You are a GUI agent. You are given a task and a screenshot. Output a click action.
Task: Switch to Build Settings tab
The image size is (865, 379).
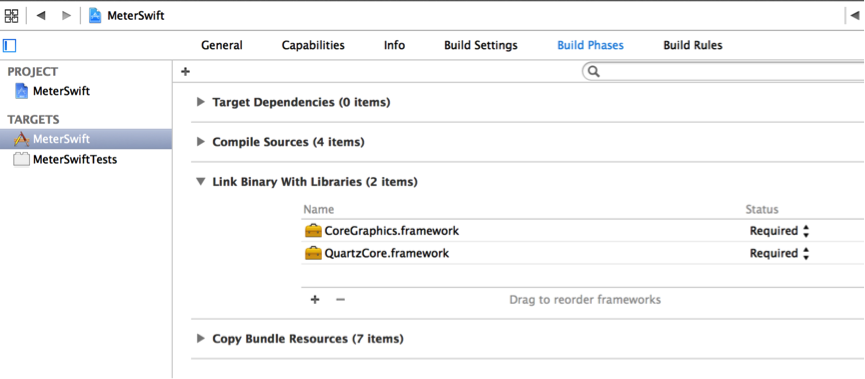pyautogui.click(x=480, y=45)
